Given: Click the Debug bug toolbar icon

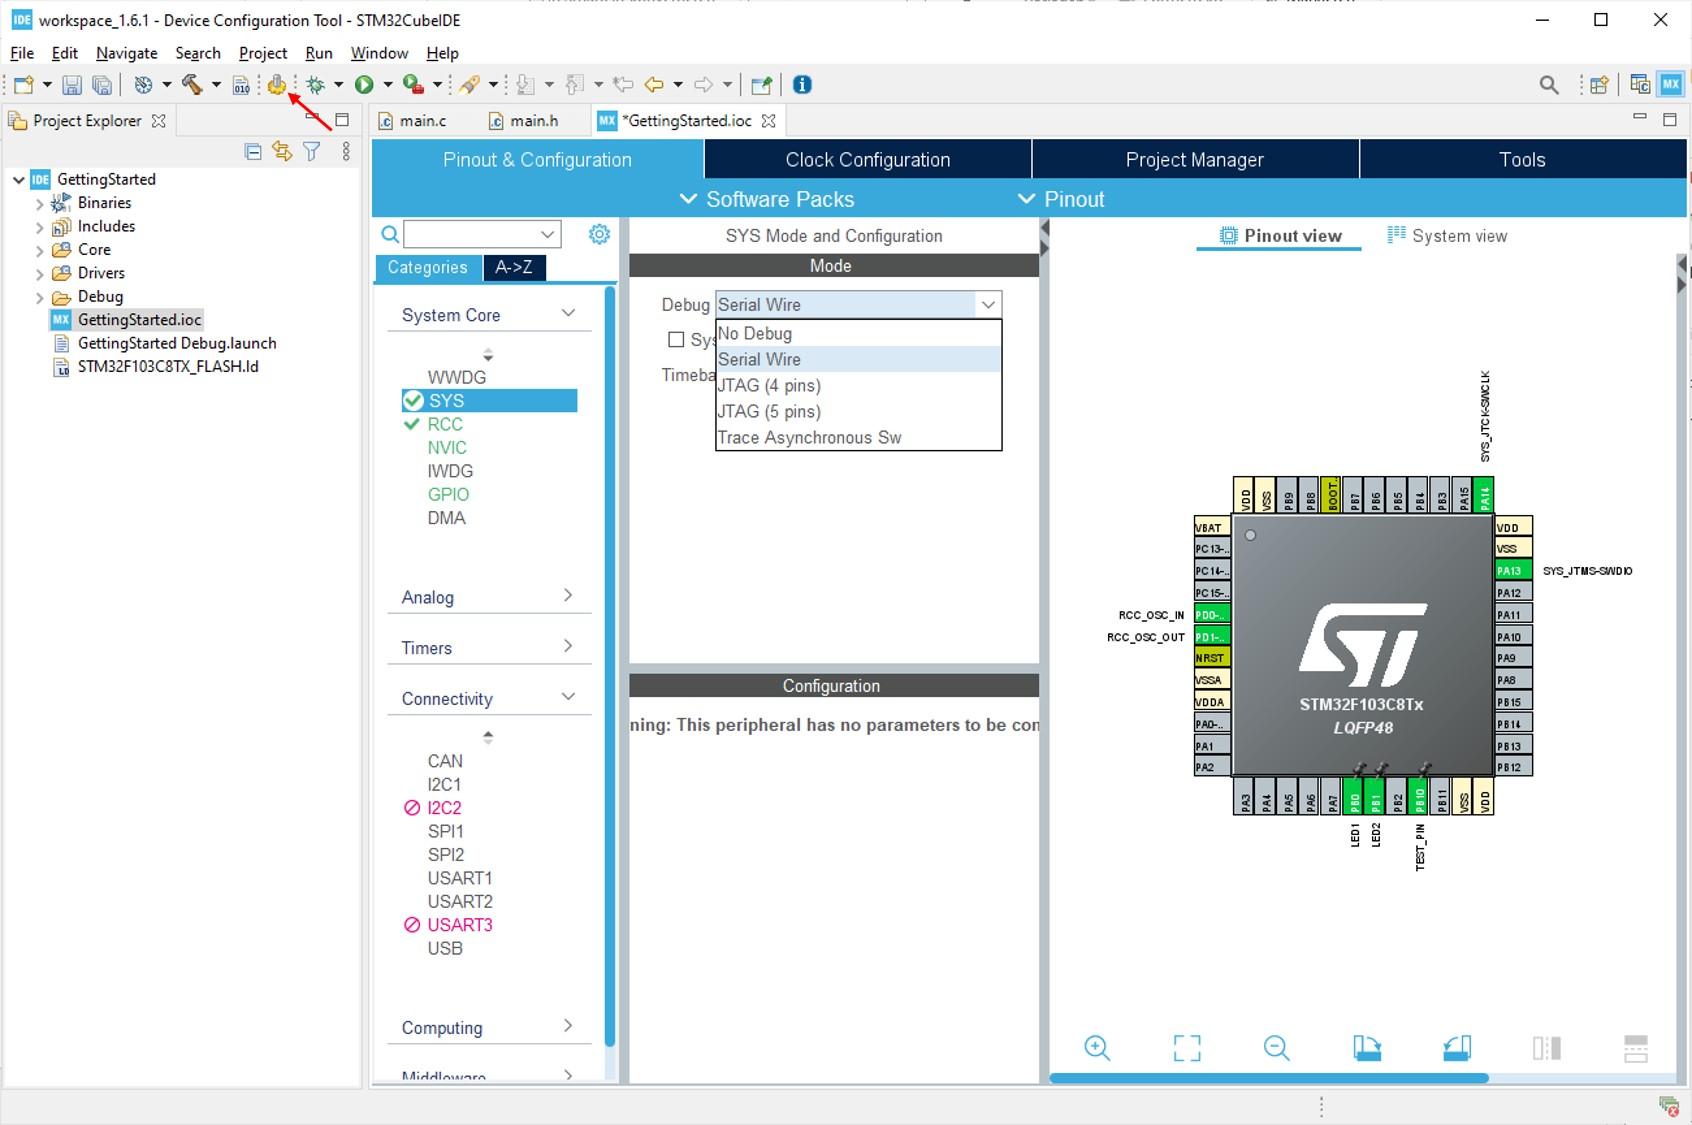Looking at the screenshot, I should point(316,85).
